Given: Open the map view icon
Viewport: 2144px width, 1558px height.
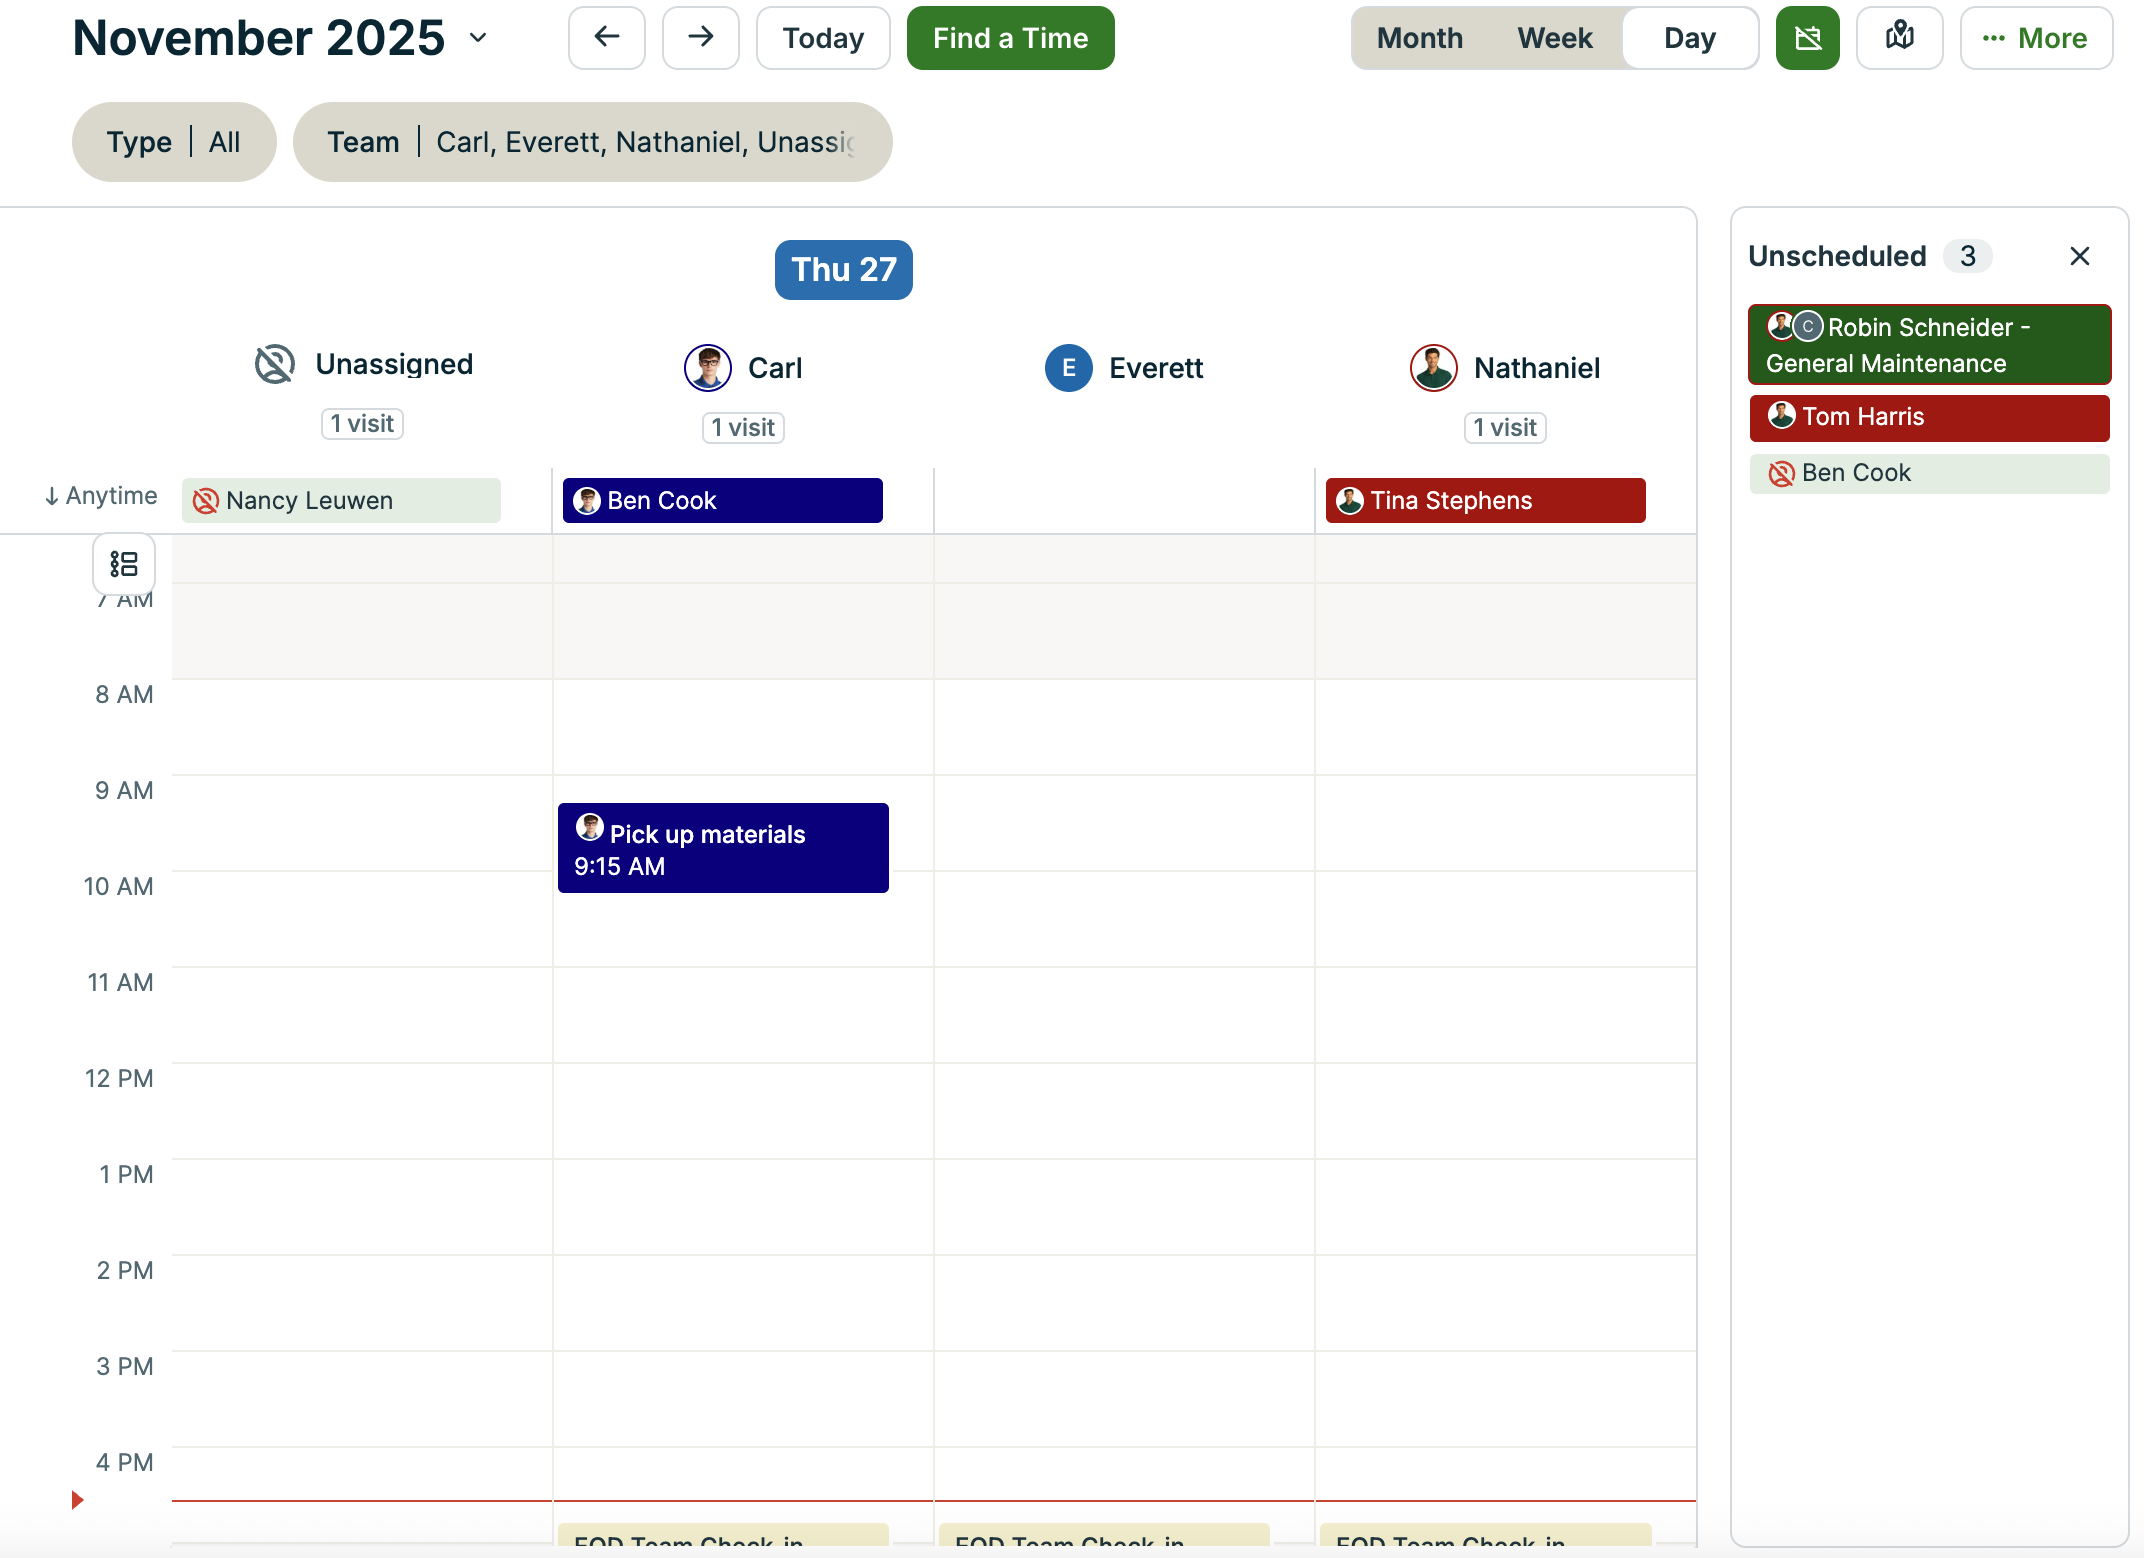Looking at the screenshot, I should tap(1899, 37).
